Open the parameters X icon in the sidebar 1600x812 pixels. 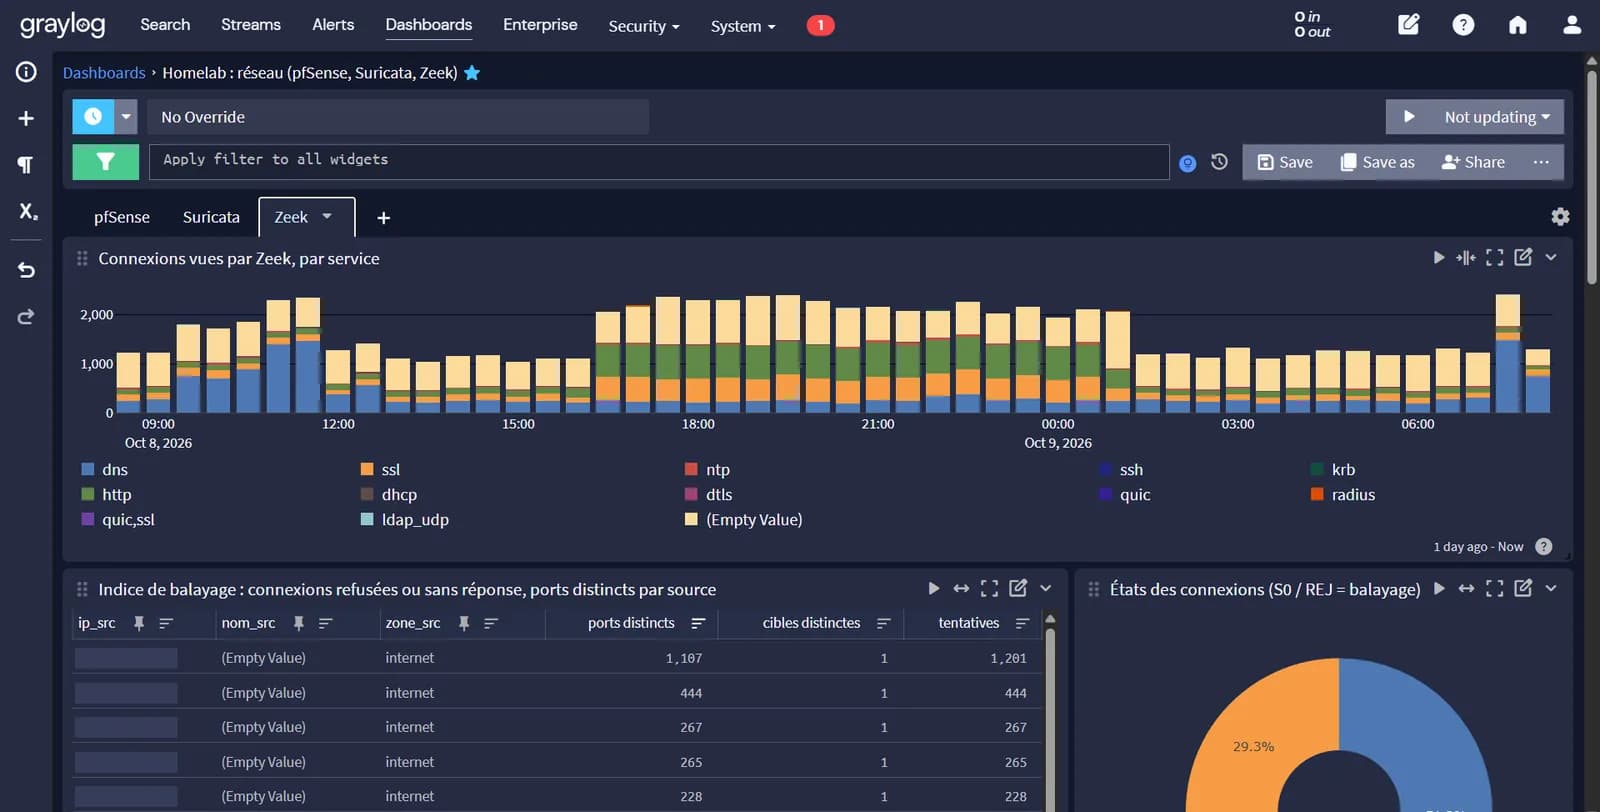click(x=27, y=211)
